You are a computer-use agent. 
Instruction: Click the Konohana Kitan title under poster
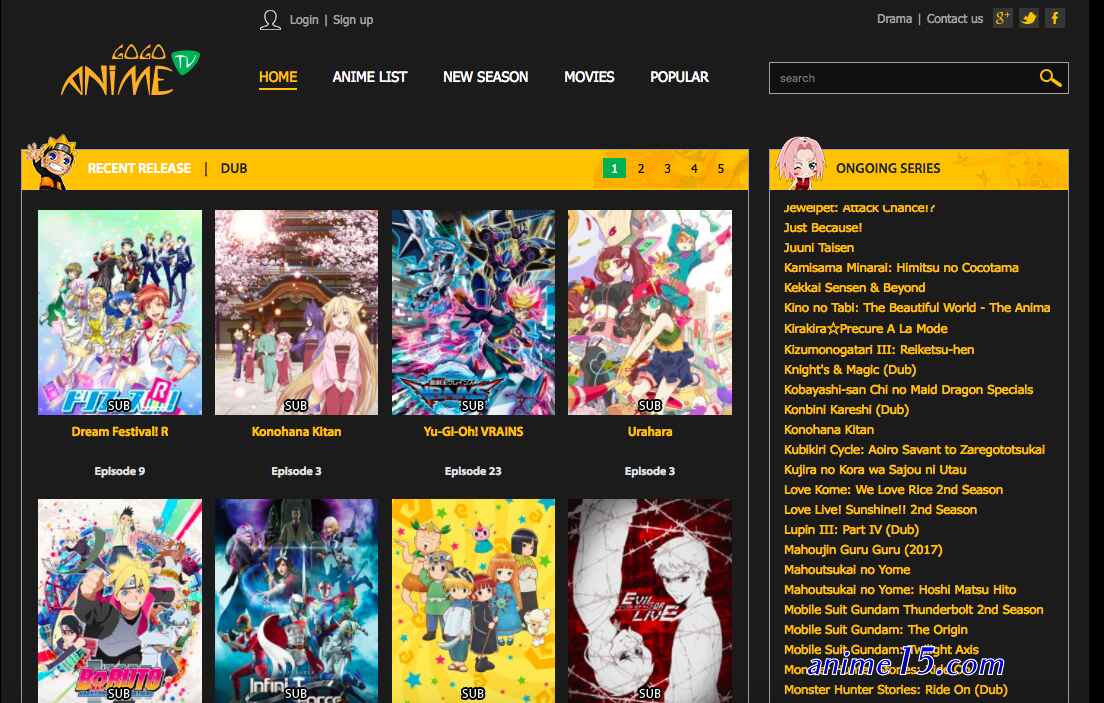(296, 431)
